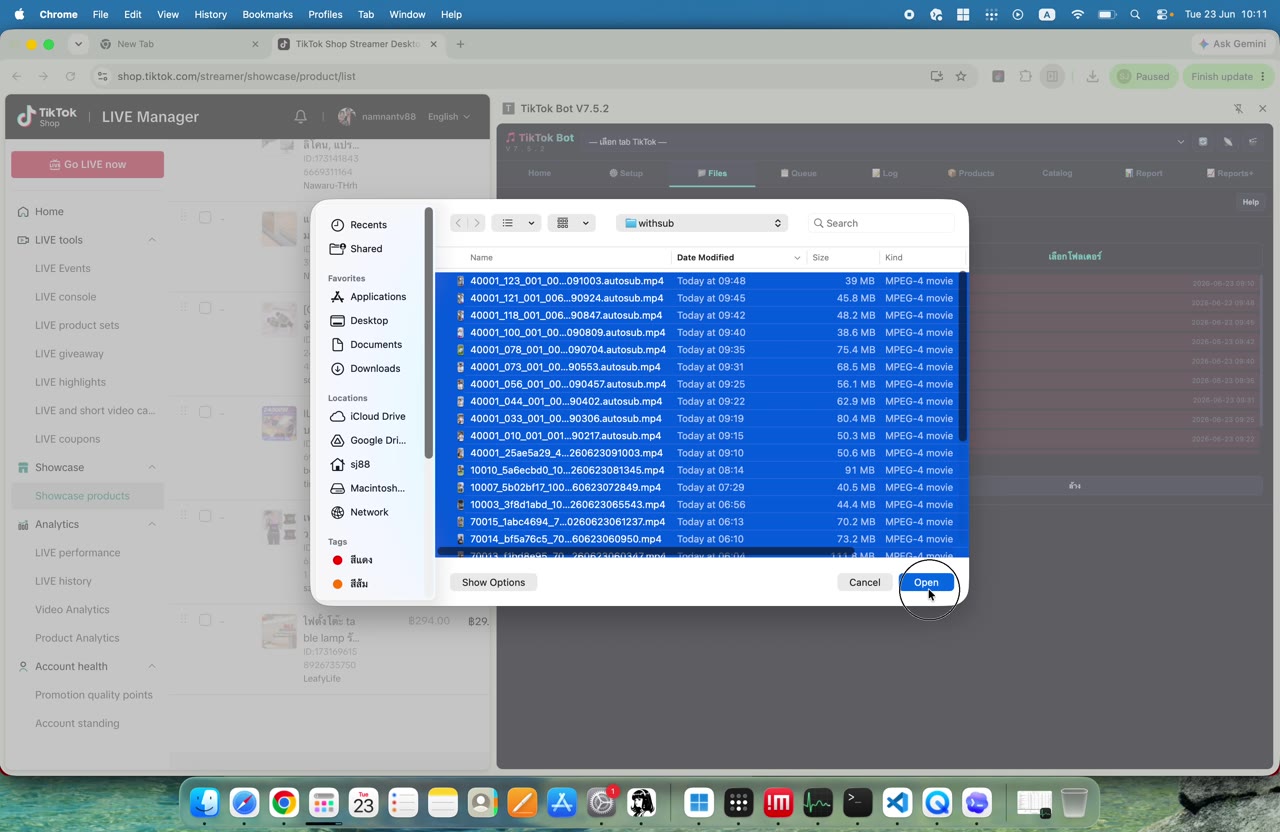Click the file list vertical scrollbar

(x=963, y=357)
